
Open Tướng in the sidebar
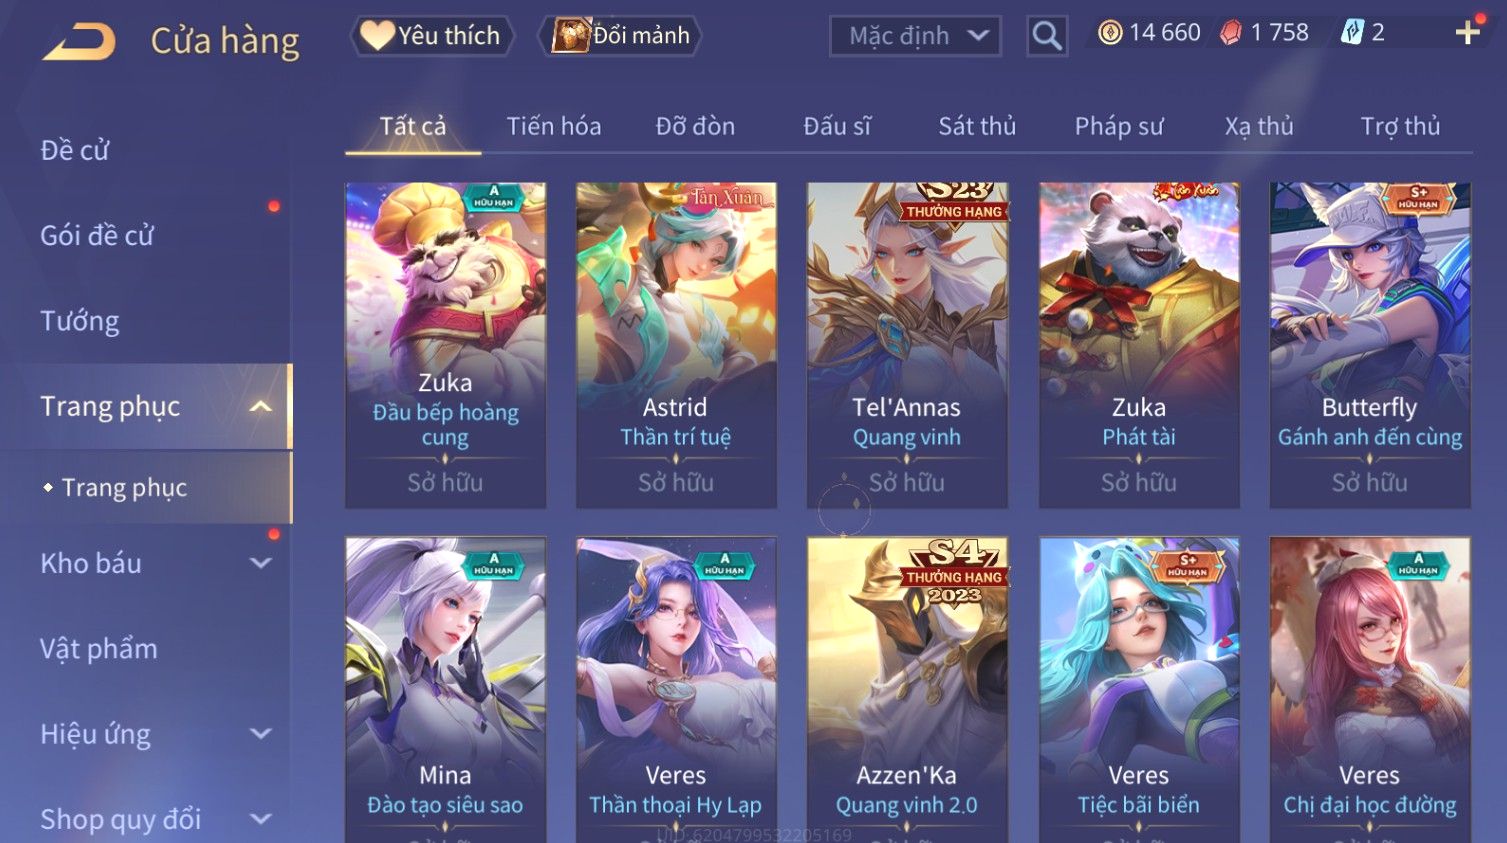pyautogui.click(x=80, y=321)
